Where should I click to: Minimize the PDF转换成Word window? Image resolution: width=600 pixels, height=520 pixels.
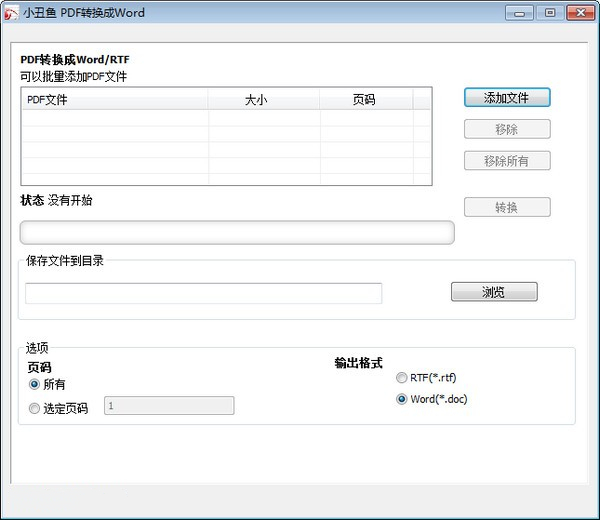[x=519, y=13]
